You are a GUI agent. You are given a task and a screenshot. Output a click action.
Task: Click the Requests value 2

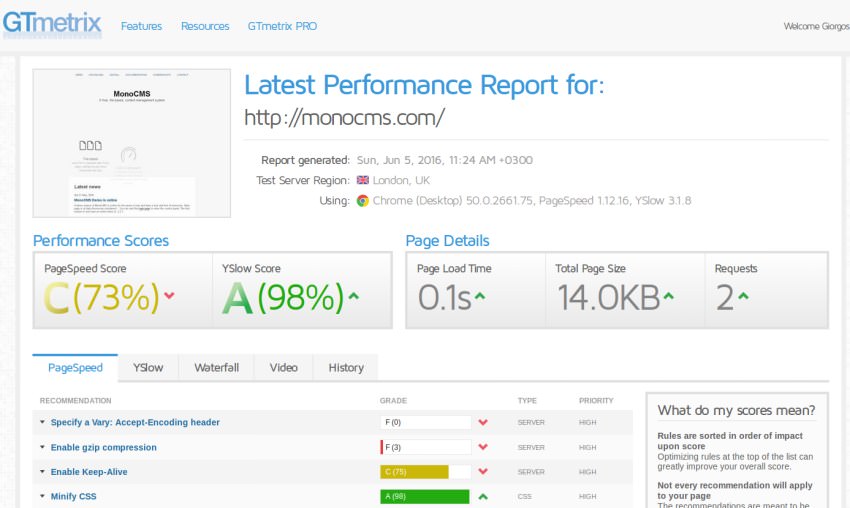[x=725, y=298]
